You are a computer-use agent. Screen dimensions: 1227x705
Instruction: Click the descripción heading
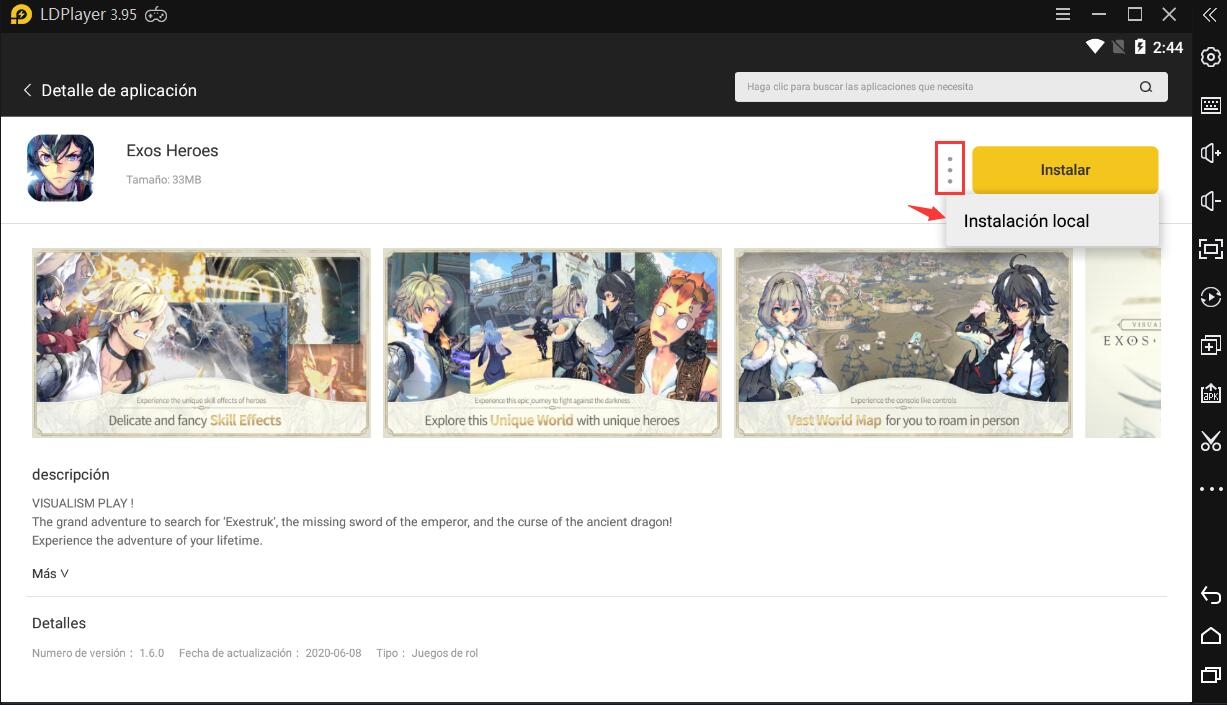point(71,475)
